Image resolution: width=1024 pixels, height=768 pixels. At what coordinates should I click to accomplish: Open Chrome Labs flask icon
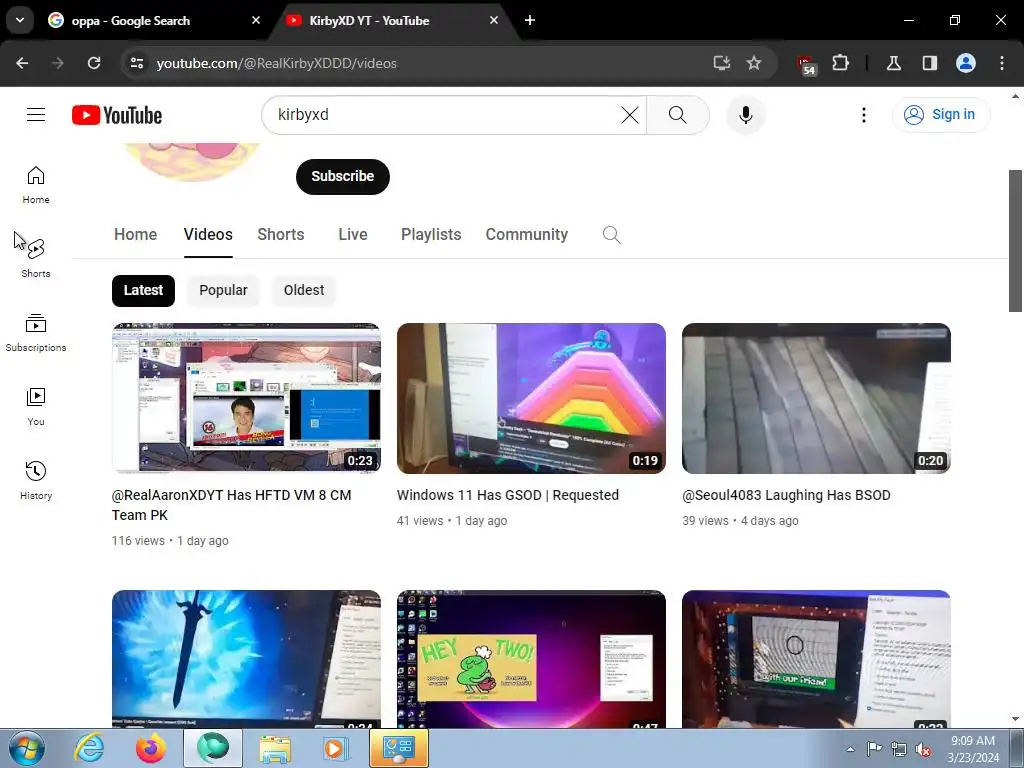pos(893,63)
